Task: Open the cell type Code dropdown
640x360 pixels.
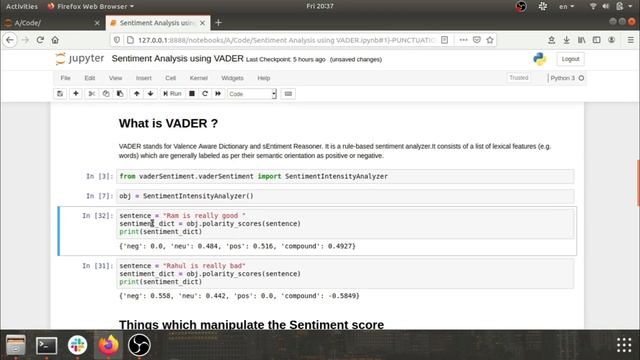Action: [x=252, y=94]
